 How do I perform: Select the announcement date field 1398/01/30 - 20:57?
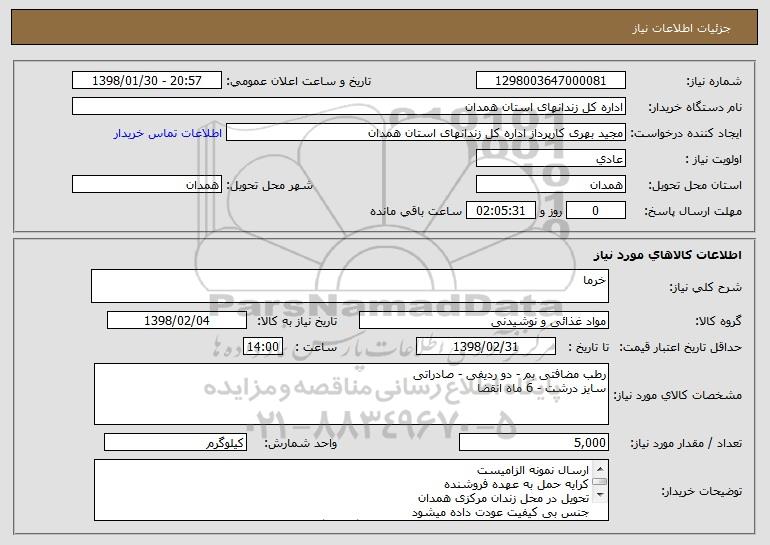pos(147,81)
